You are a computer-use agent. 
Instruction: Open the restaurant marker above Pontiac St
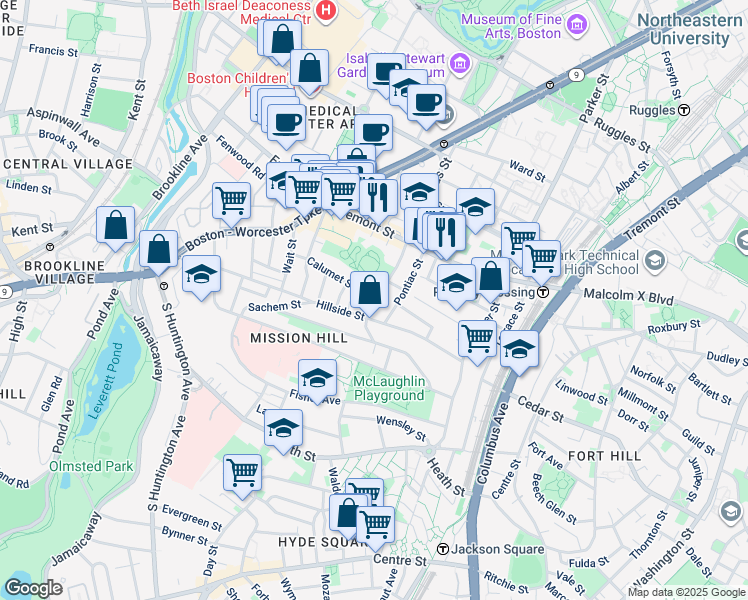click(446, 235)
